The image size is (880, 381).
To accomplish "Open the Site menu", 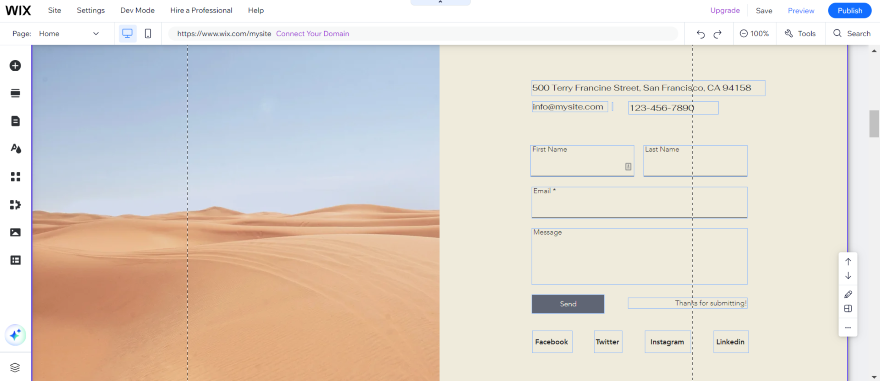I will point(54,11).
